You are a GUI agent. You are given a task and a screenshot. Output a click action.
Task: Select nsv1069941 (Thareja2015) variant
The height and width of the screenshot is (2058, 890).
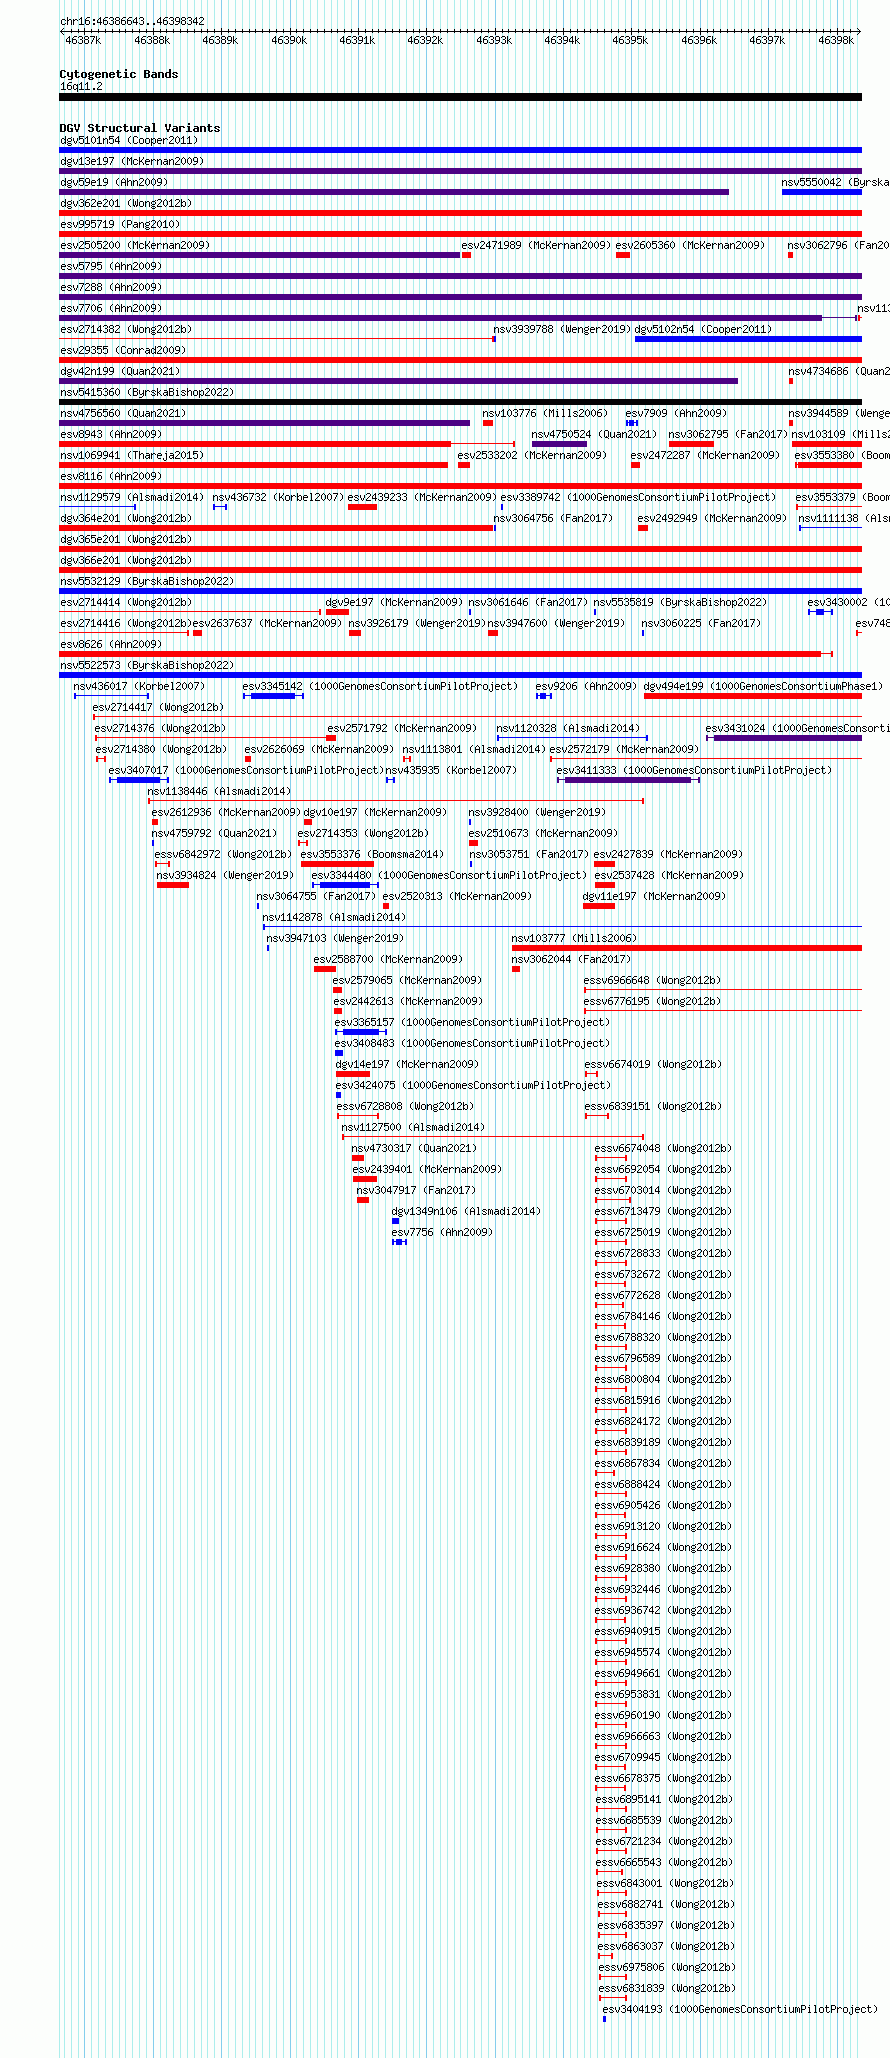pos(254,465)
